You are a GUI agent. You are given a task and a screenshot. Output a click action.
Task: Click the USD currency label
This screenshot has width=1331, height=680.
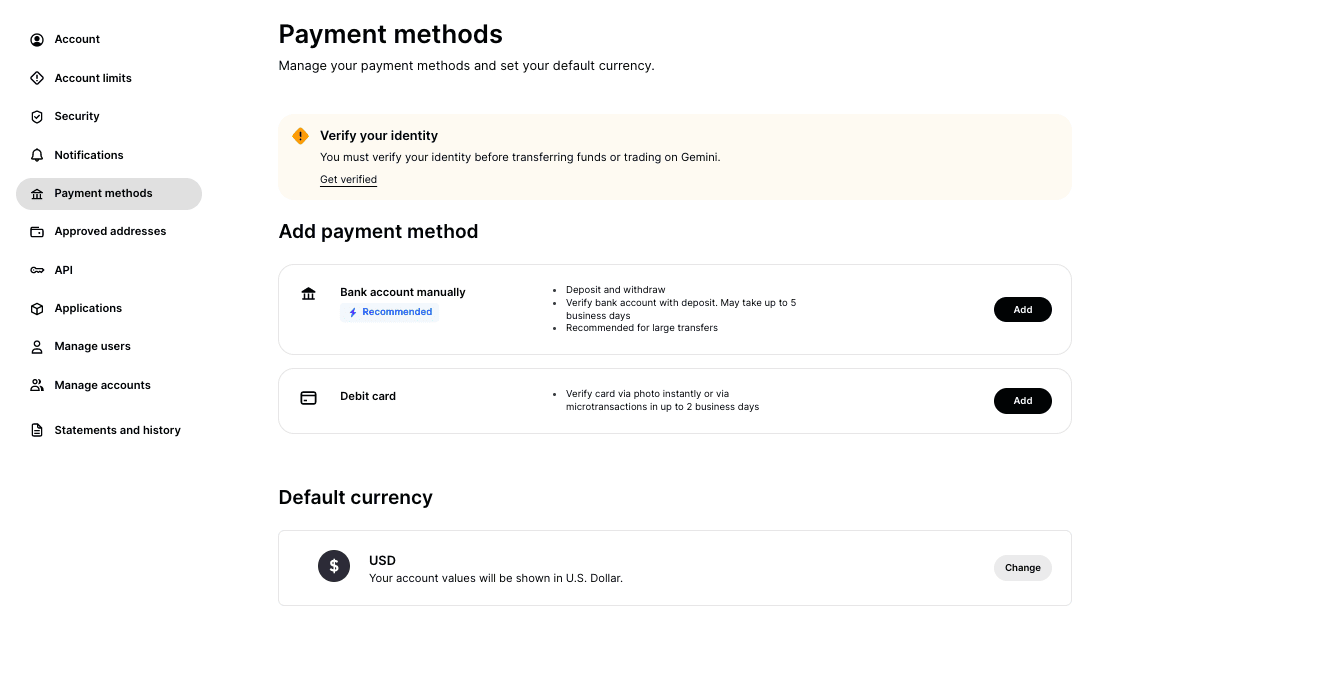[x=382, y=561]
